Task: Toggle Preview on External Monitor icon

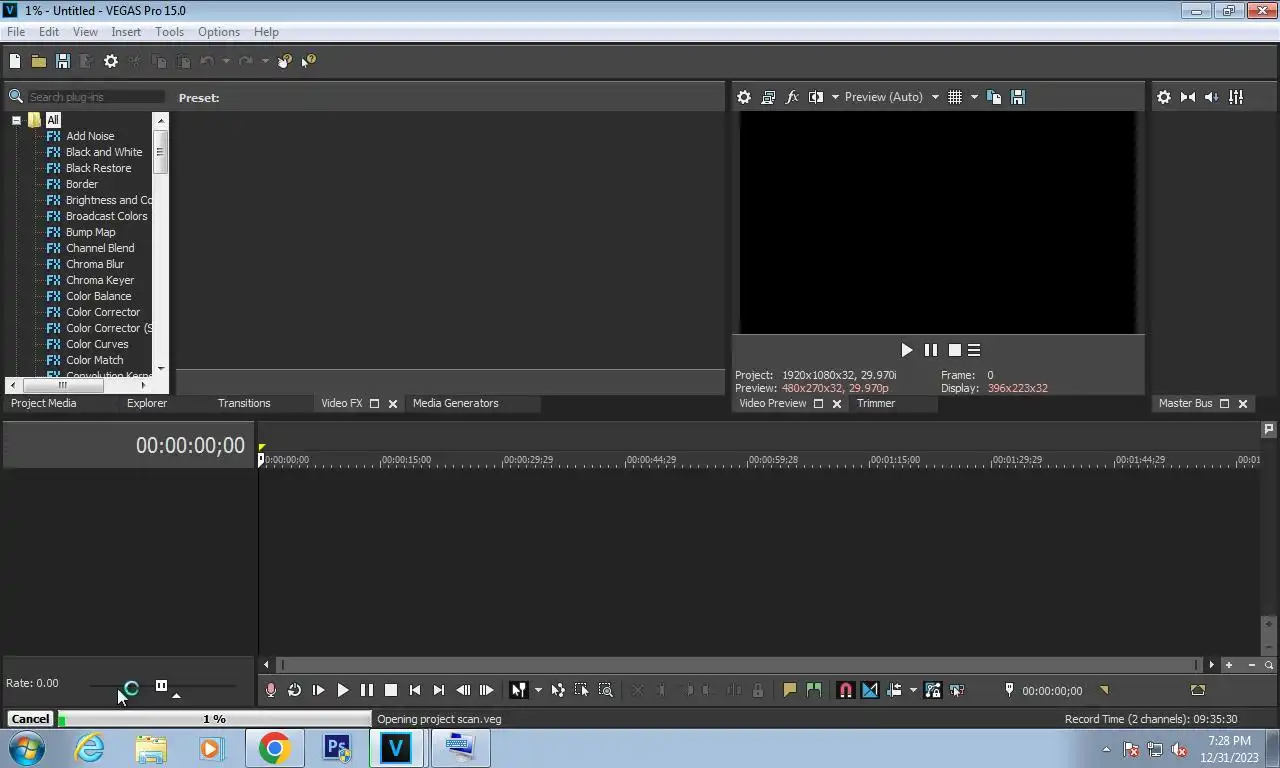Action: tap(768, 97)
